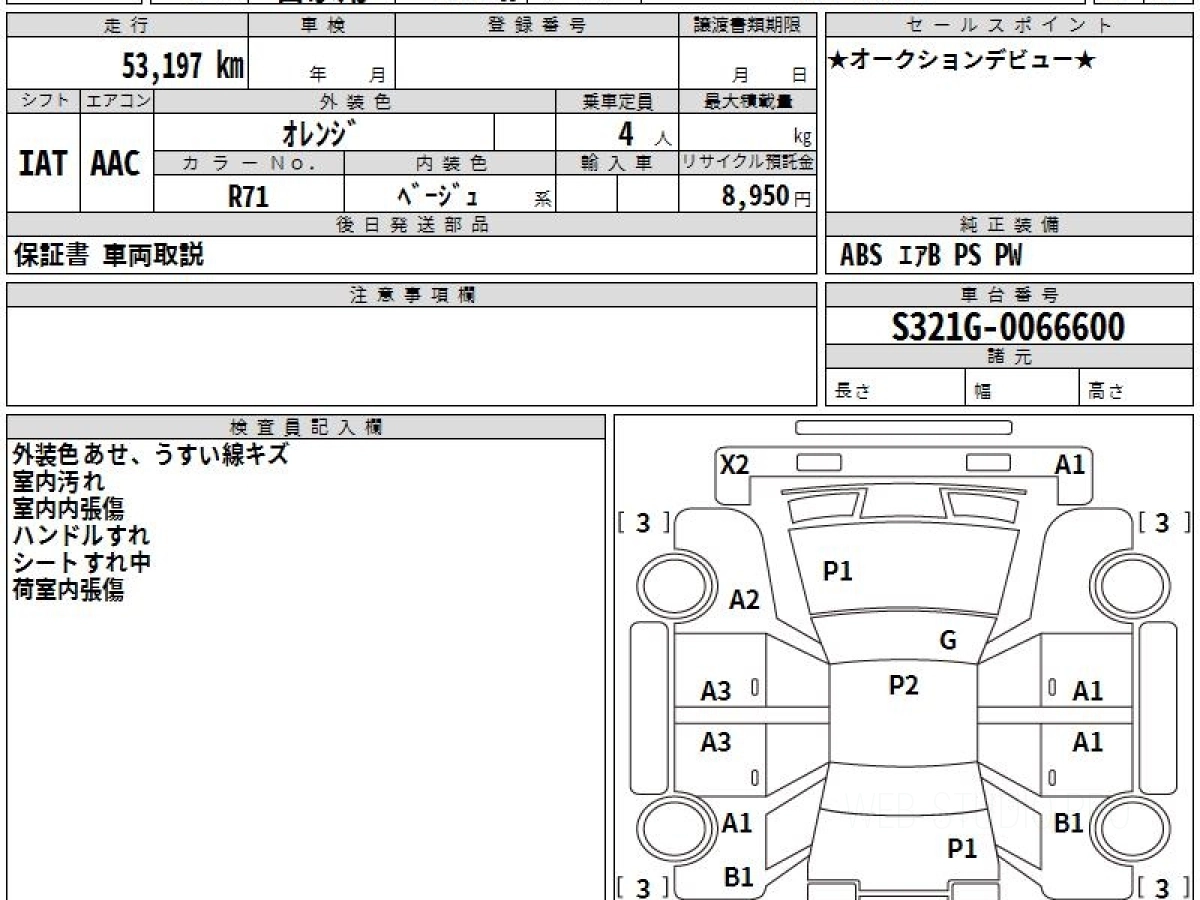Click the 注意事項欄 notes header

(411, 295)
